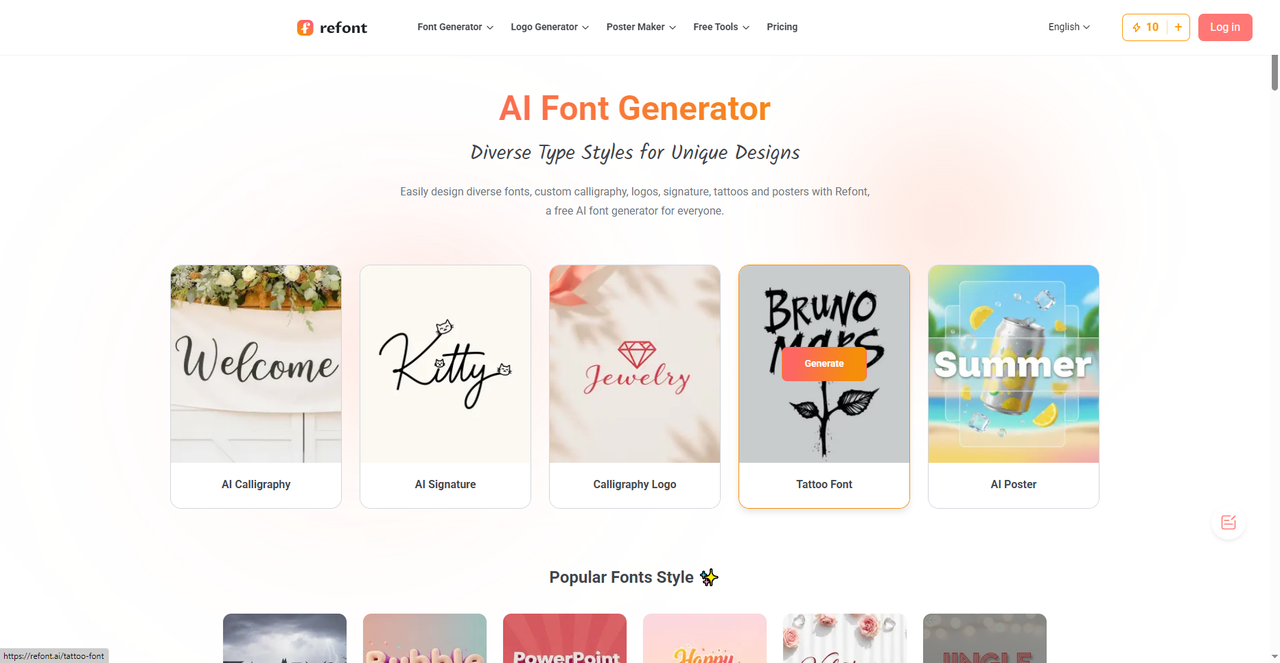Open the credits sparkle counter showing 10
This screenshot has width=1280, height=663.
point(1145,27)
